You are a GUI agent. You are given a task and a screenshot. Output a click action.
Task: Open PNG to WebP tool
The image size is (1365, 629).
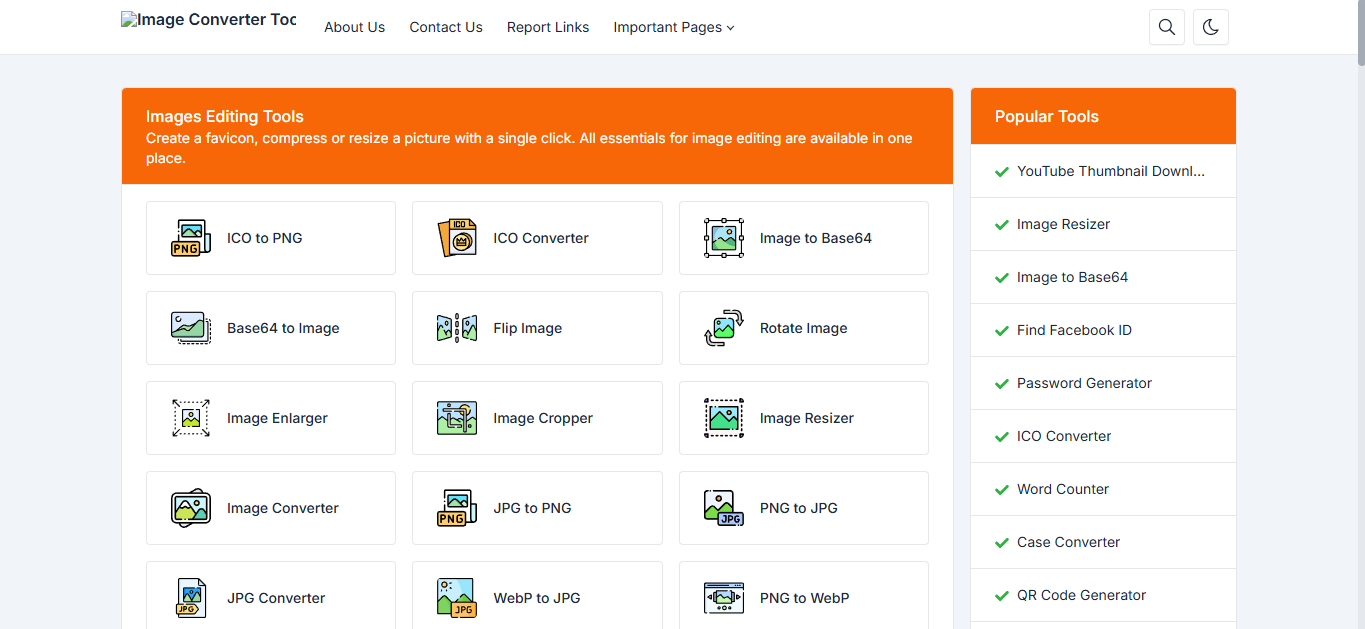tap(804, 598)
